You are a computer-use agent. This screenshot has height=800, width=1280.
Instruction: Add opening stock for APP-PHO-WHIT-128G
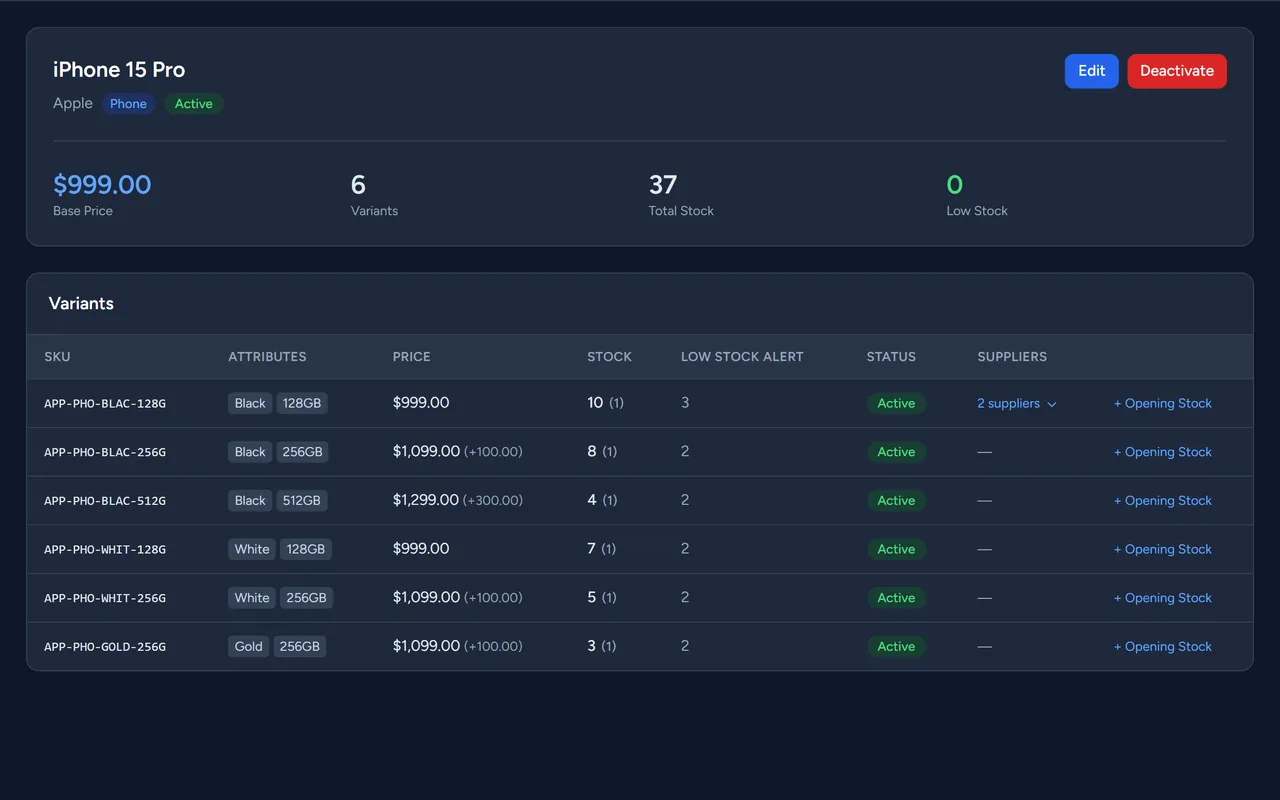pyautogui.click(x=1163, y=549)
